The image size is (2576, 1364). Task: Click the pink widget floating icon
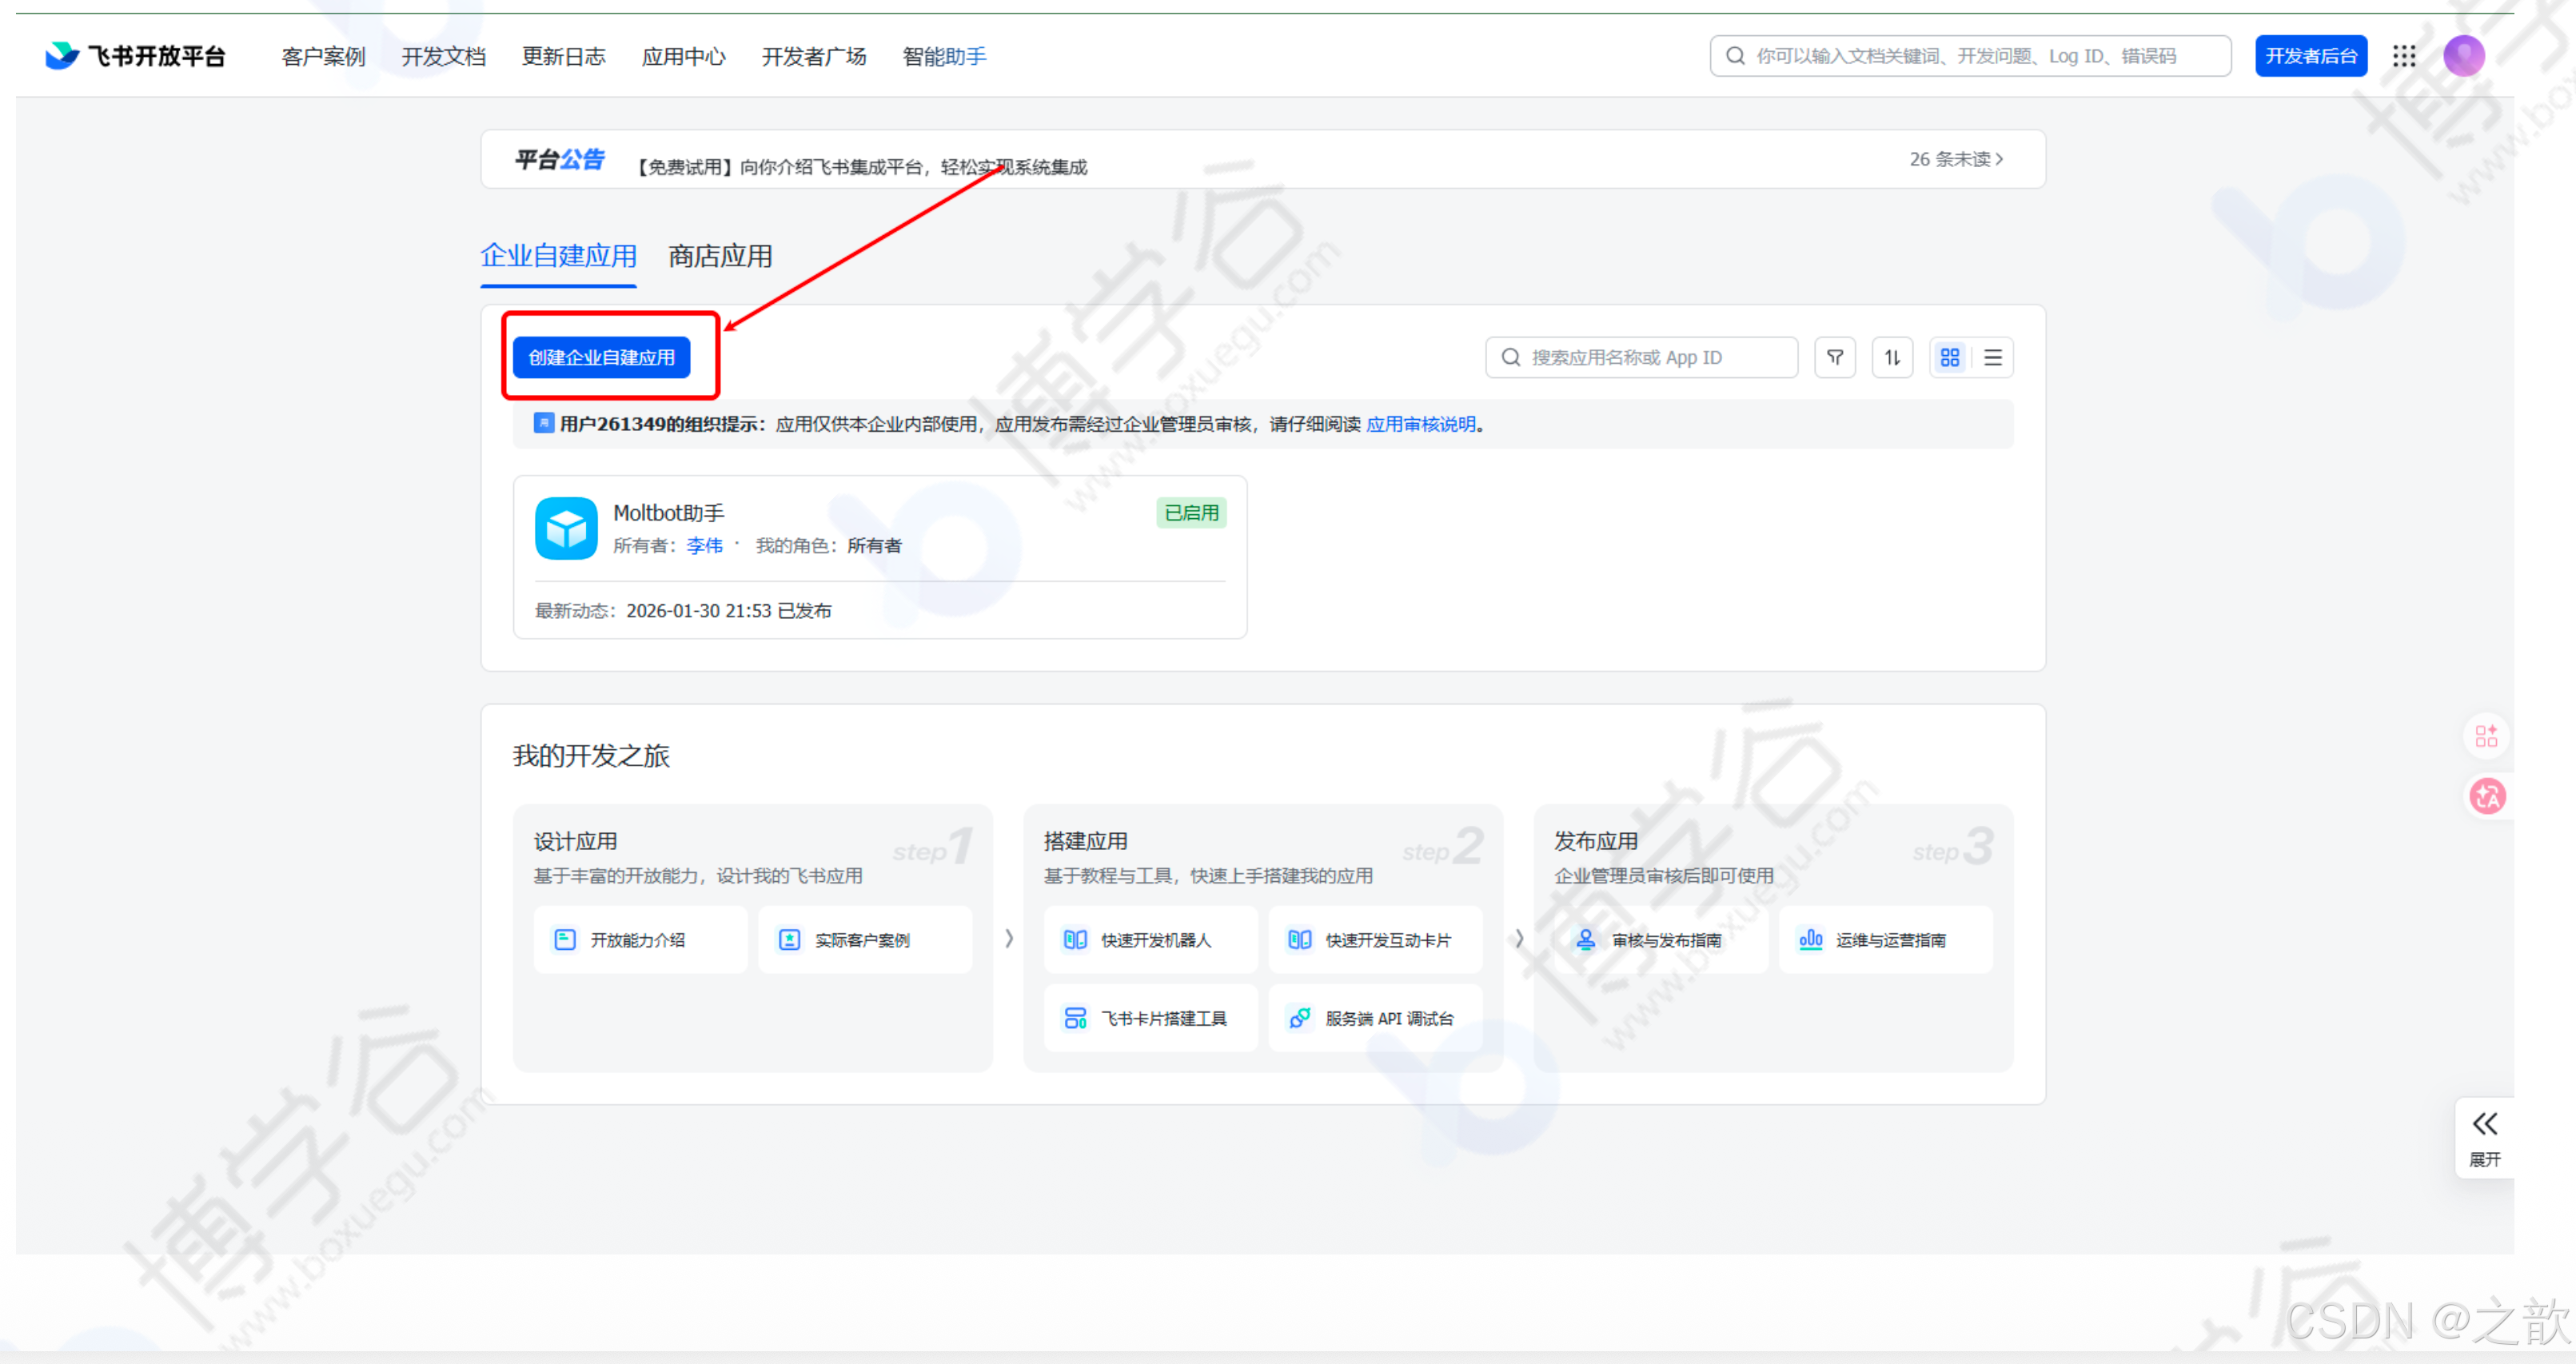click(x=2487, y=737)
